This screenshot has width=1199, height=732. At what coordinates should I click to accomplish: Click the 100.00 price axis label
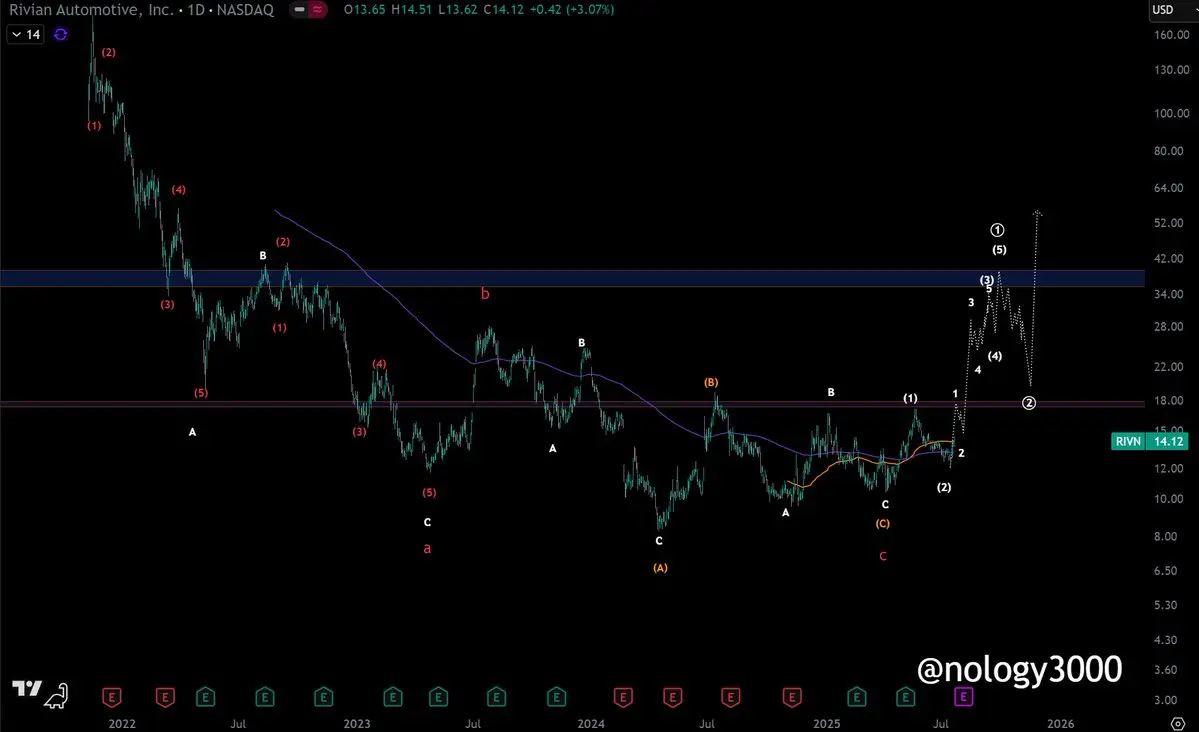(x=1171, y=113)
